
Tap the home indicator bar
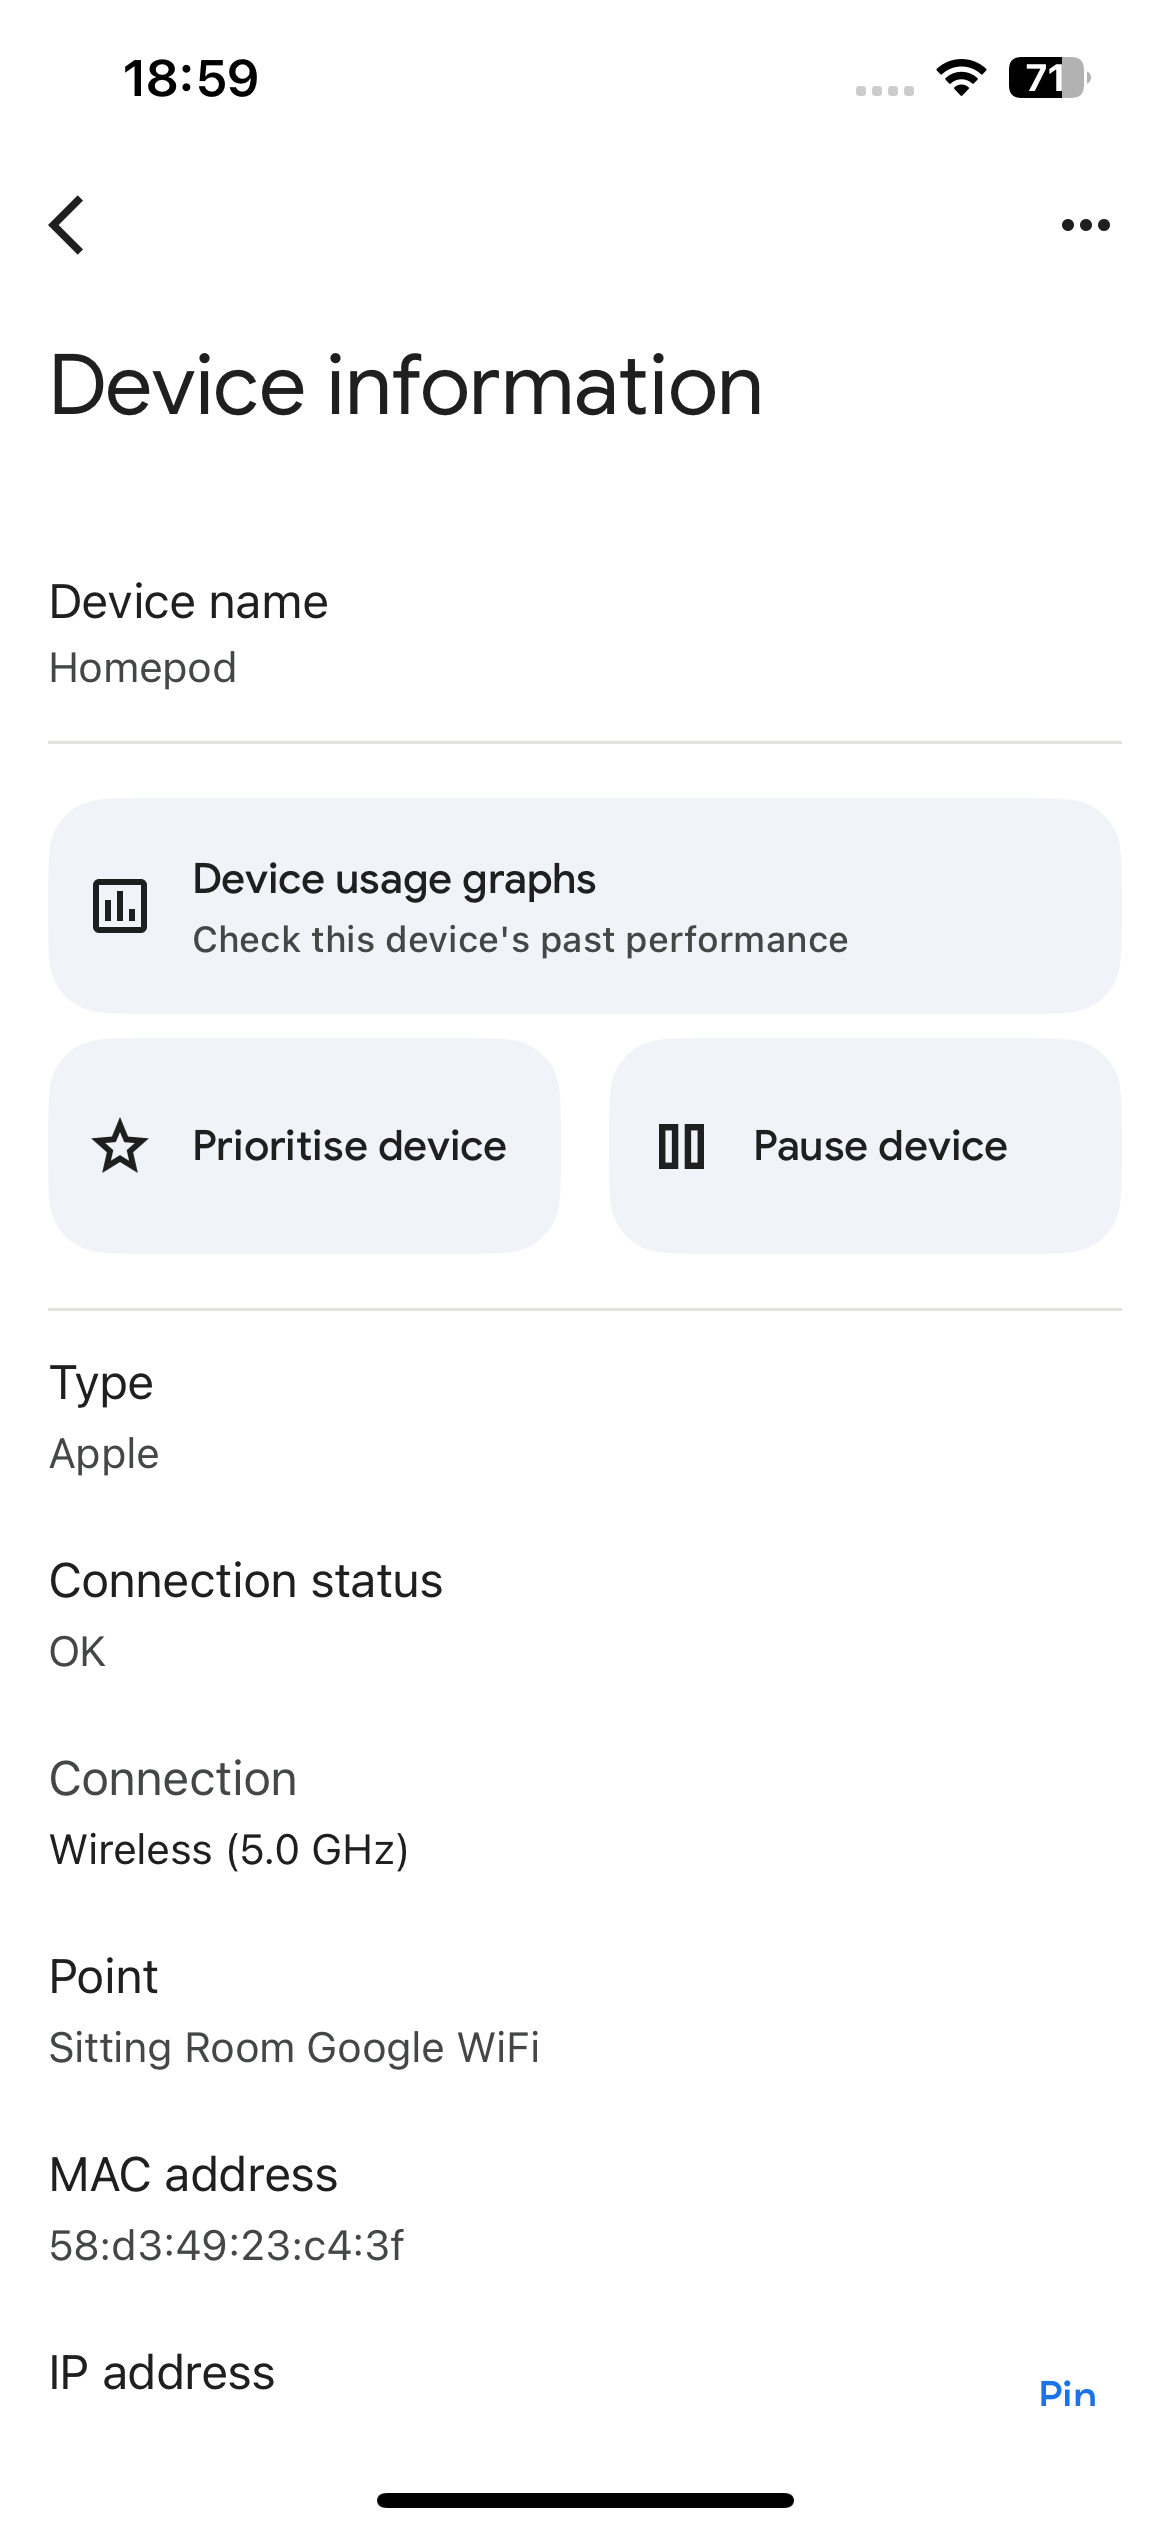pos(585,2500)
